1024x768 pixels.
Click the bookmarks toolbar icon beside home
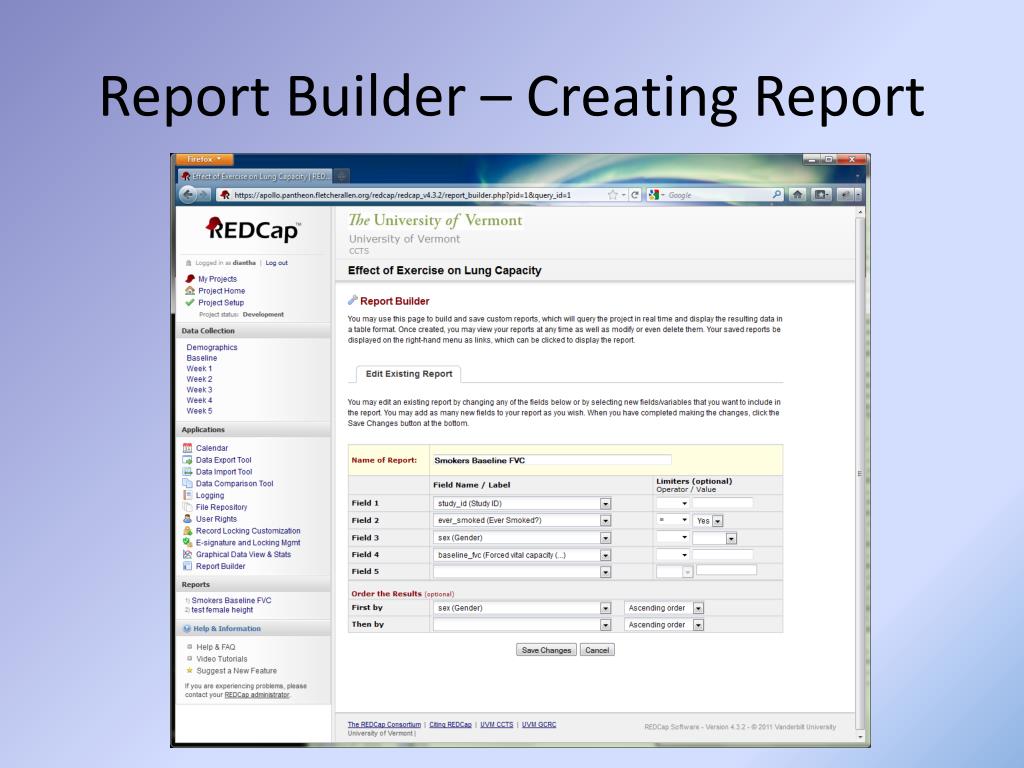pyautogui.click(x=821, y=195)
